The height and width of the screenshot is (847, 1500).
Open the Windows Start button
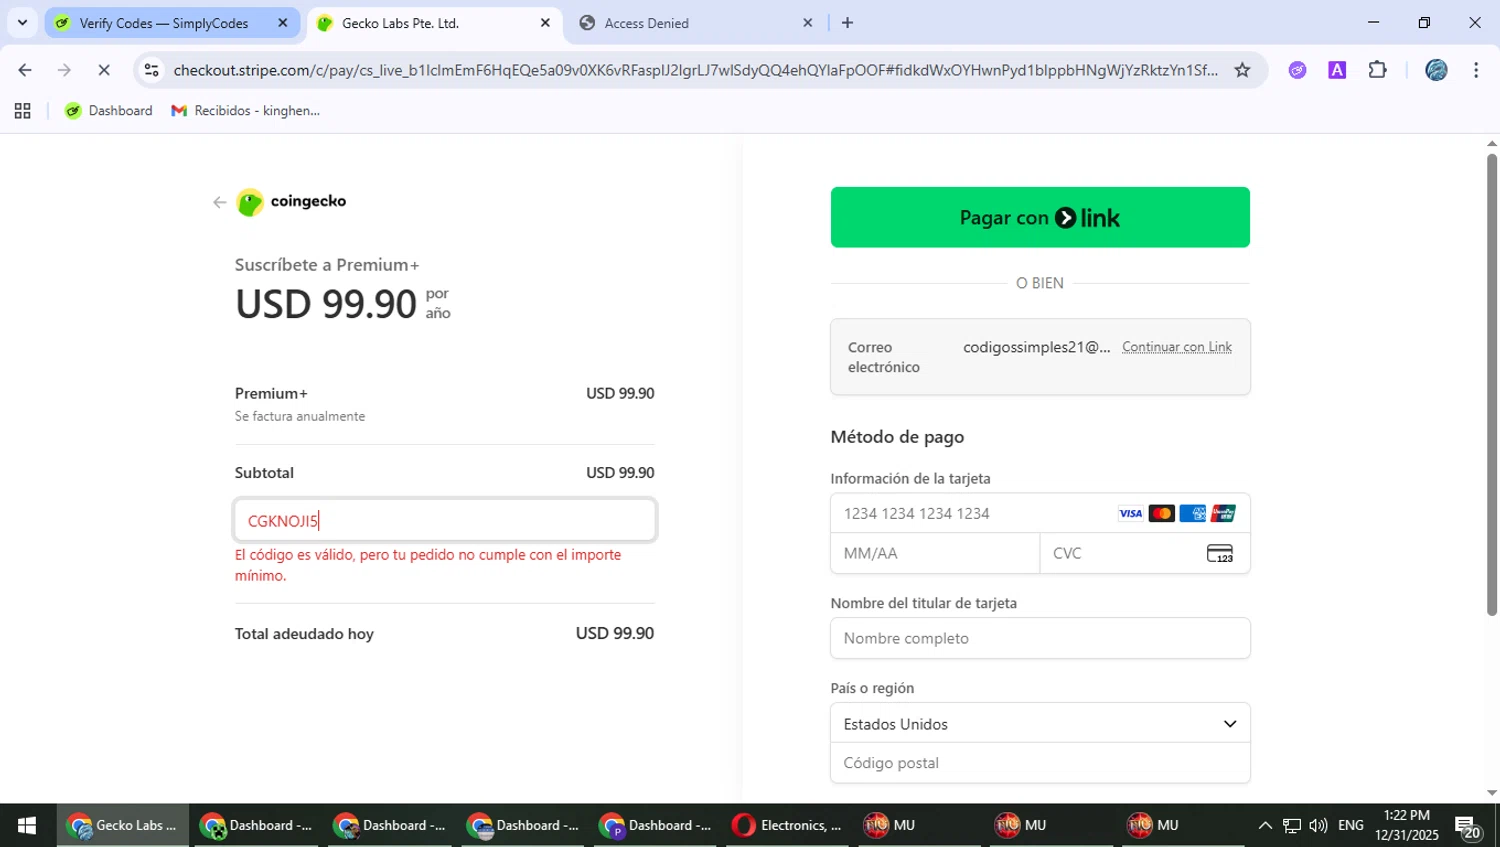point(27,825)
